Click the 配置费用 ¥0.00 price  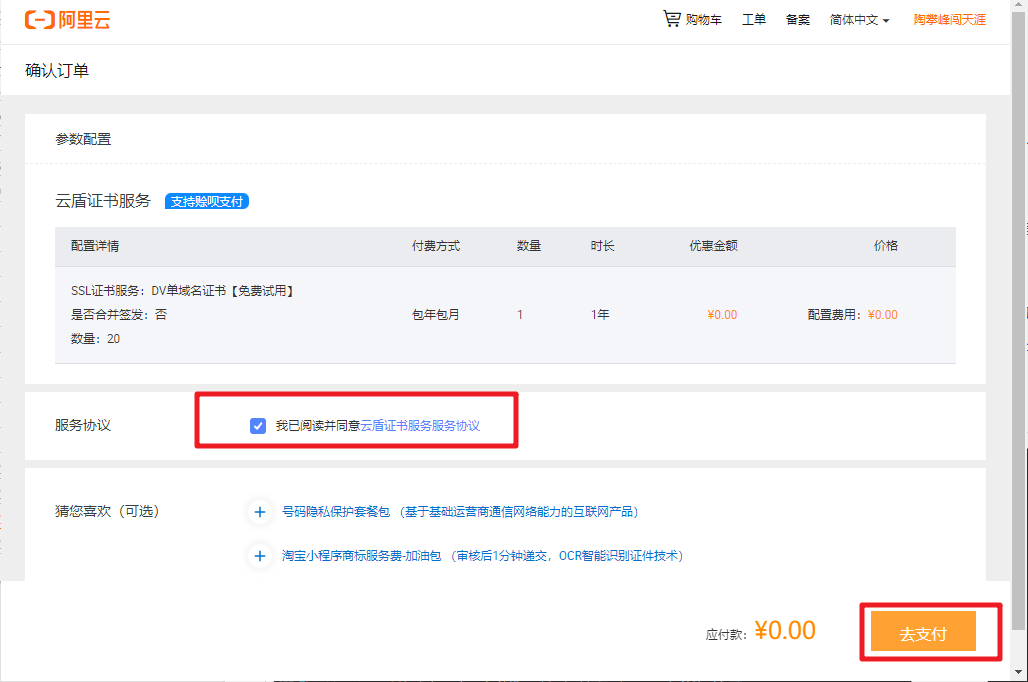852,315
